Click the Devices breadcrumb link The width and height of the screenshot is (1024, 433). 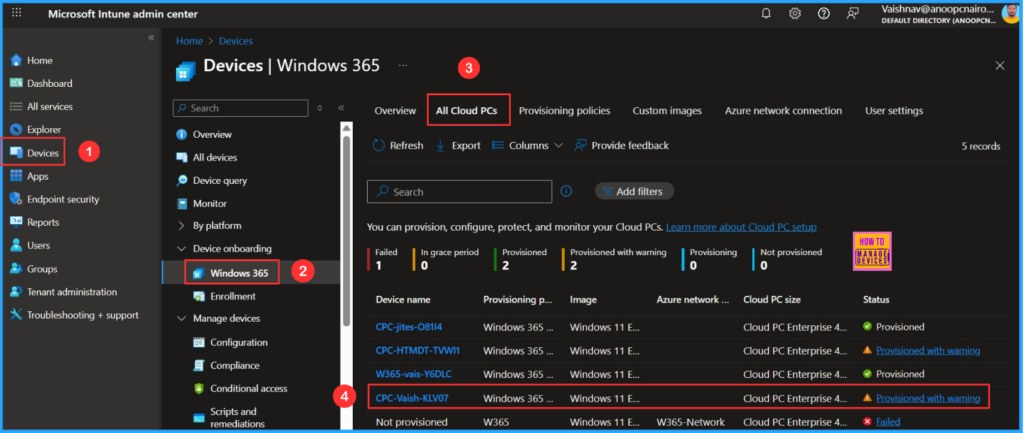tap(236, 40)
